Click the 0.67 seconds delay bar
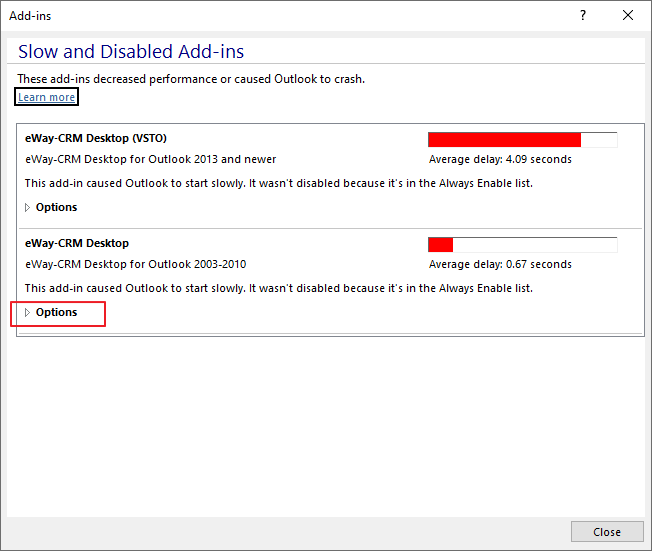This screenshot has height=551, width=652. coord(523,245)
